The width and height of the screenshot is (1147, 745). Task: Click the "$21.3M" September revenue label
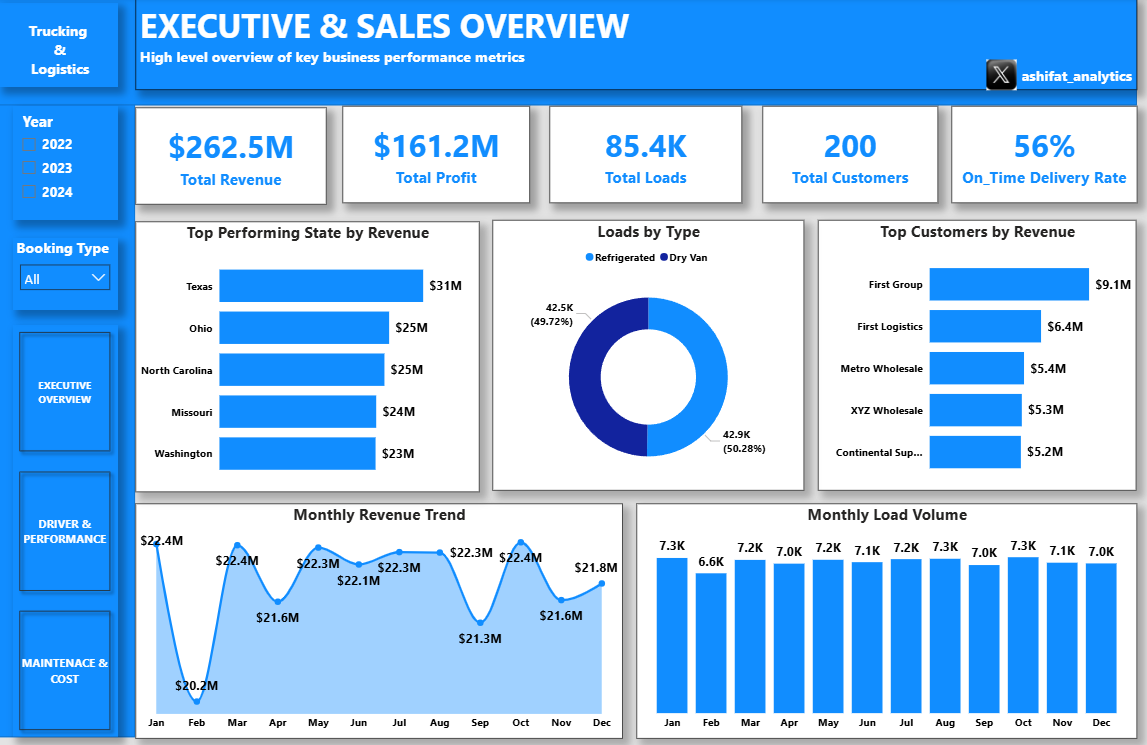[480, 639]
